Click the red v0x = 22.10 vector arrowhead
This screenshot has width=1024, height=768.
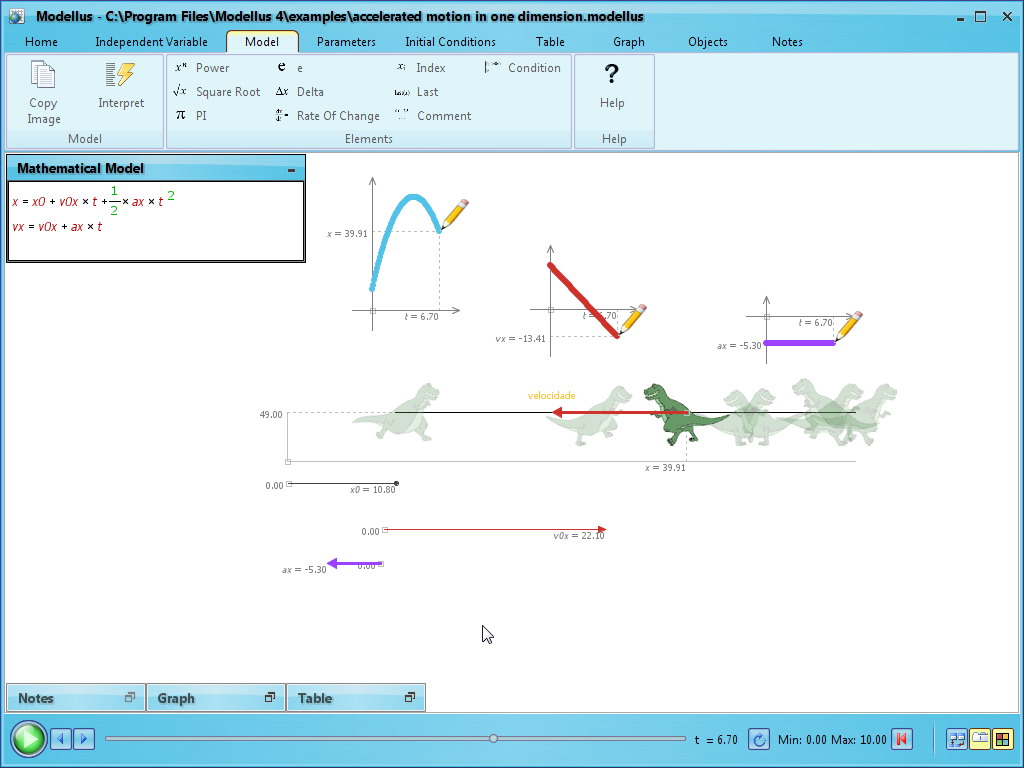point(602,530)
